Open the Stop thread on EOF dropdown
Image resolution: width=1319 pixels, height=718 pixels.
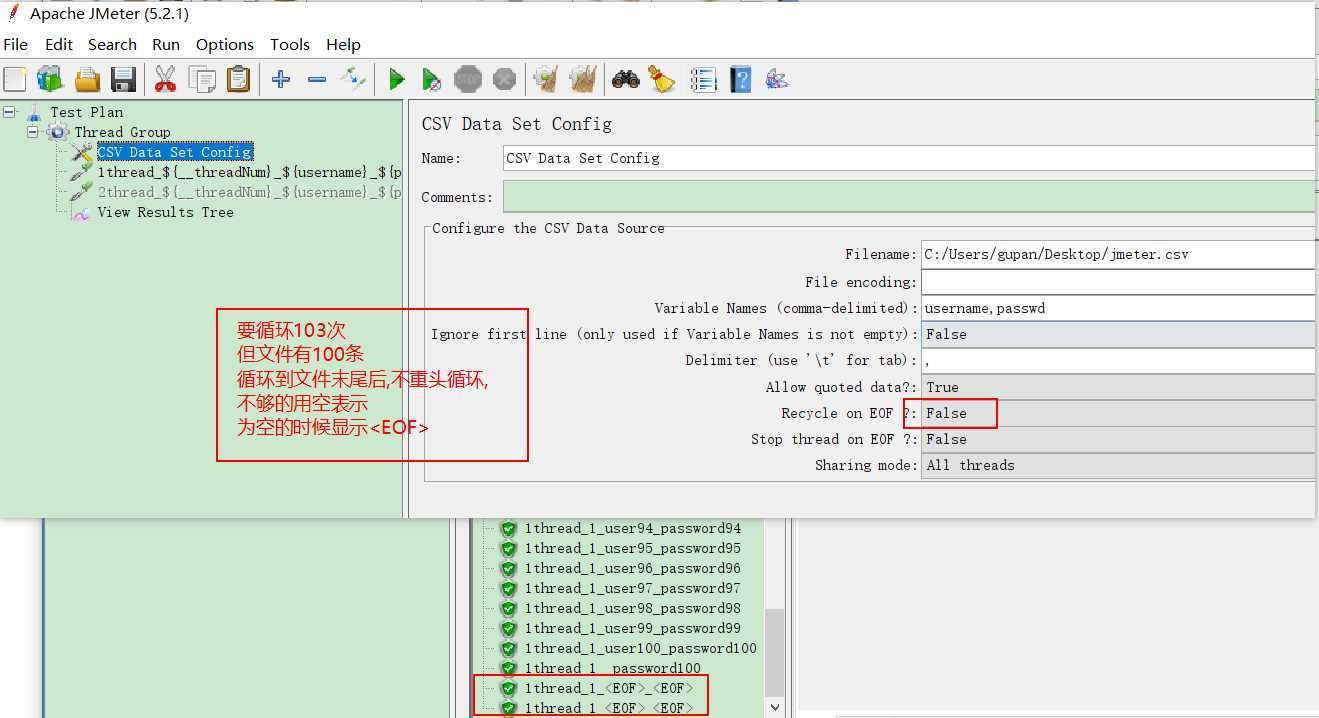pos(1117,439)
